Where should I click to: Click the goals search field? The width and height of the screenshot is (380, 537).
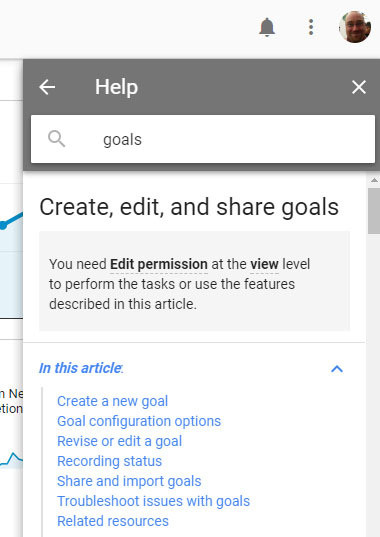[x=203, y=139]
